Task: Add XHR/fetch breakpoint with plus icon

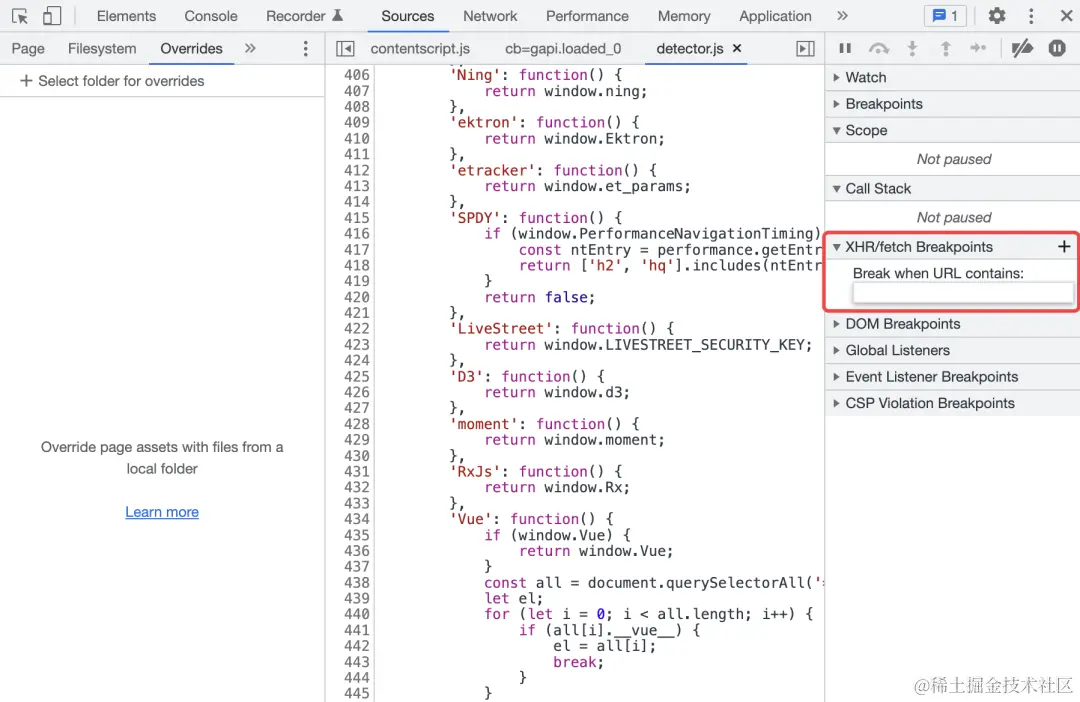Action: coord(1064,247)
